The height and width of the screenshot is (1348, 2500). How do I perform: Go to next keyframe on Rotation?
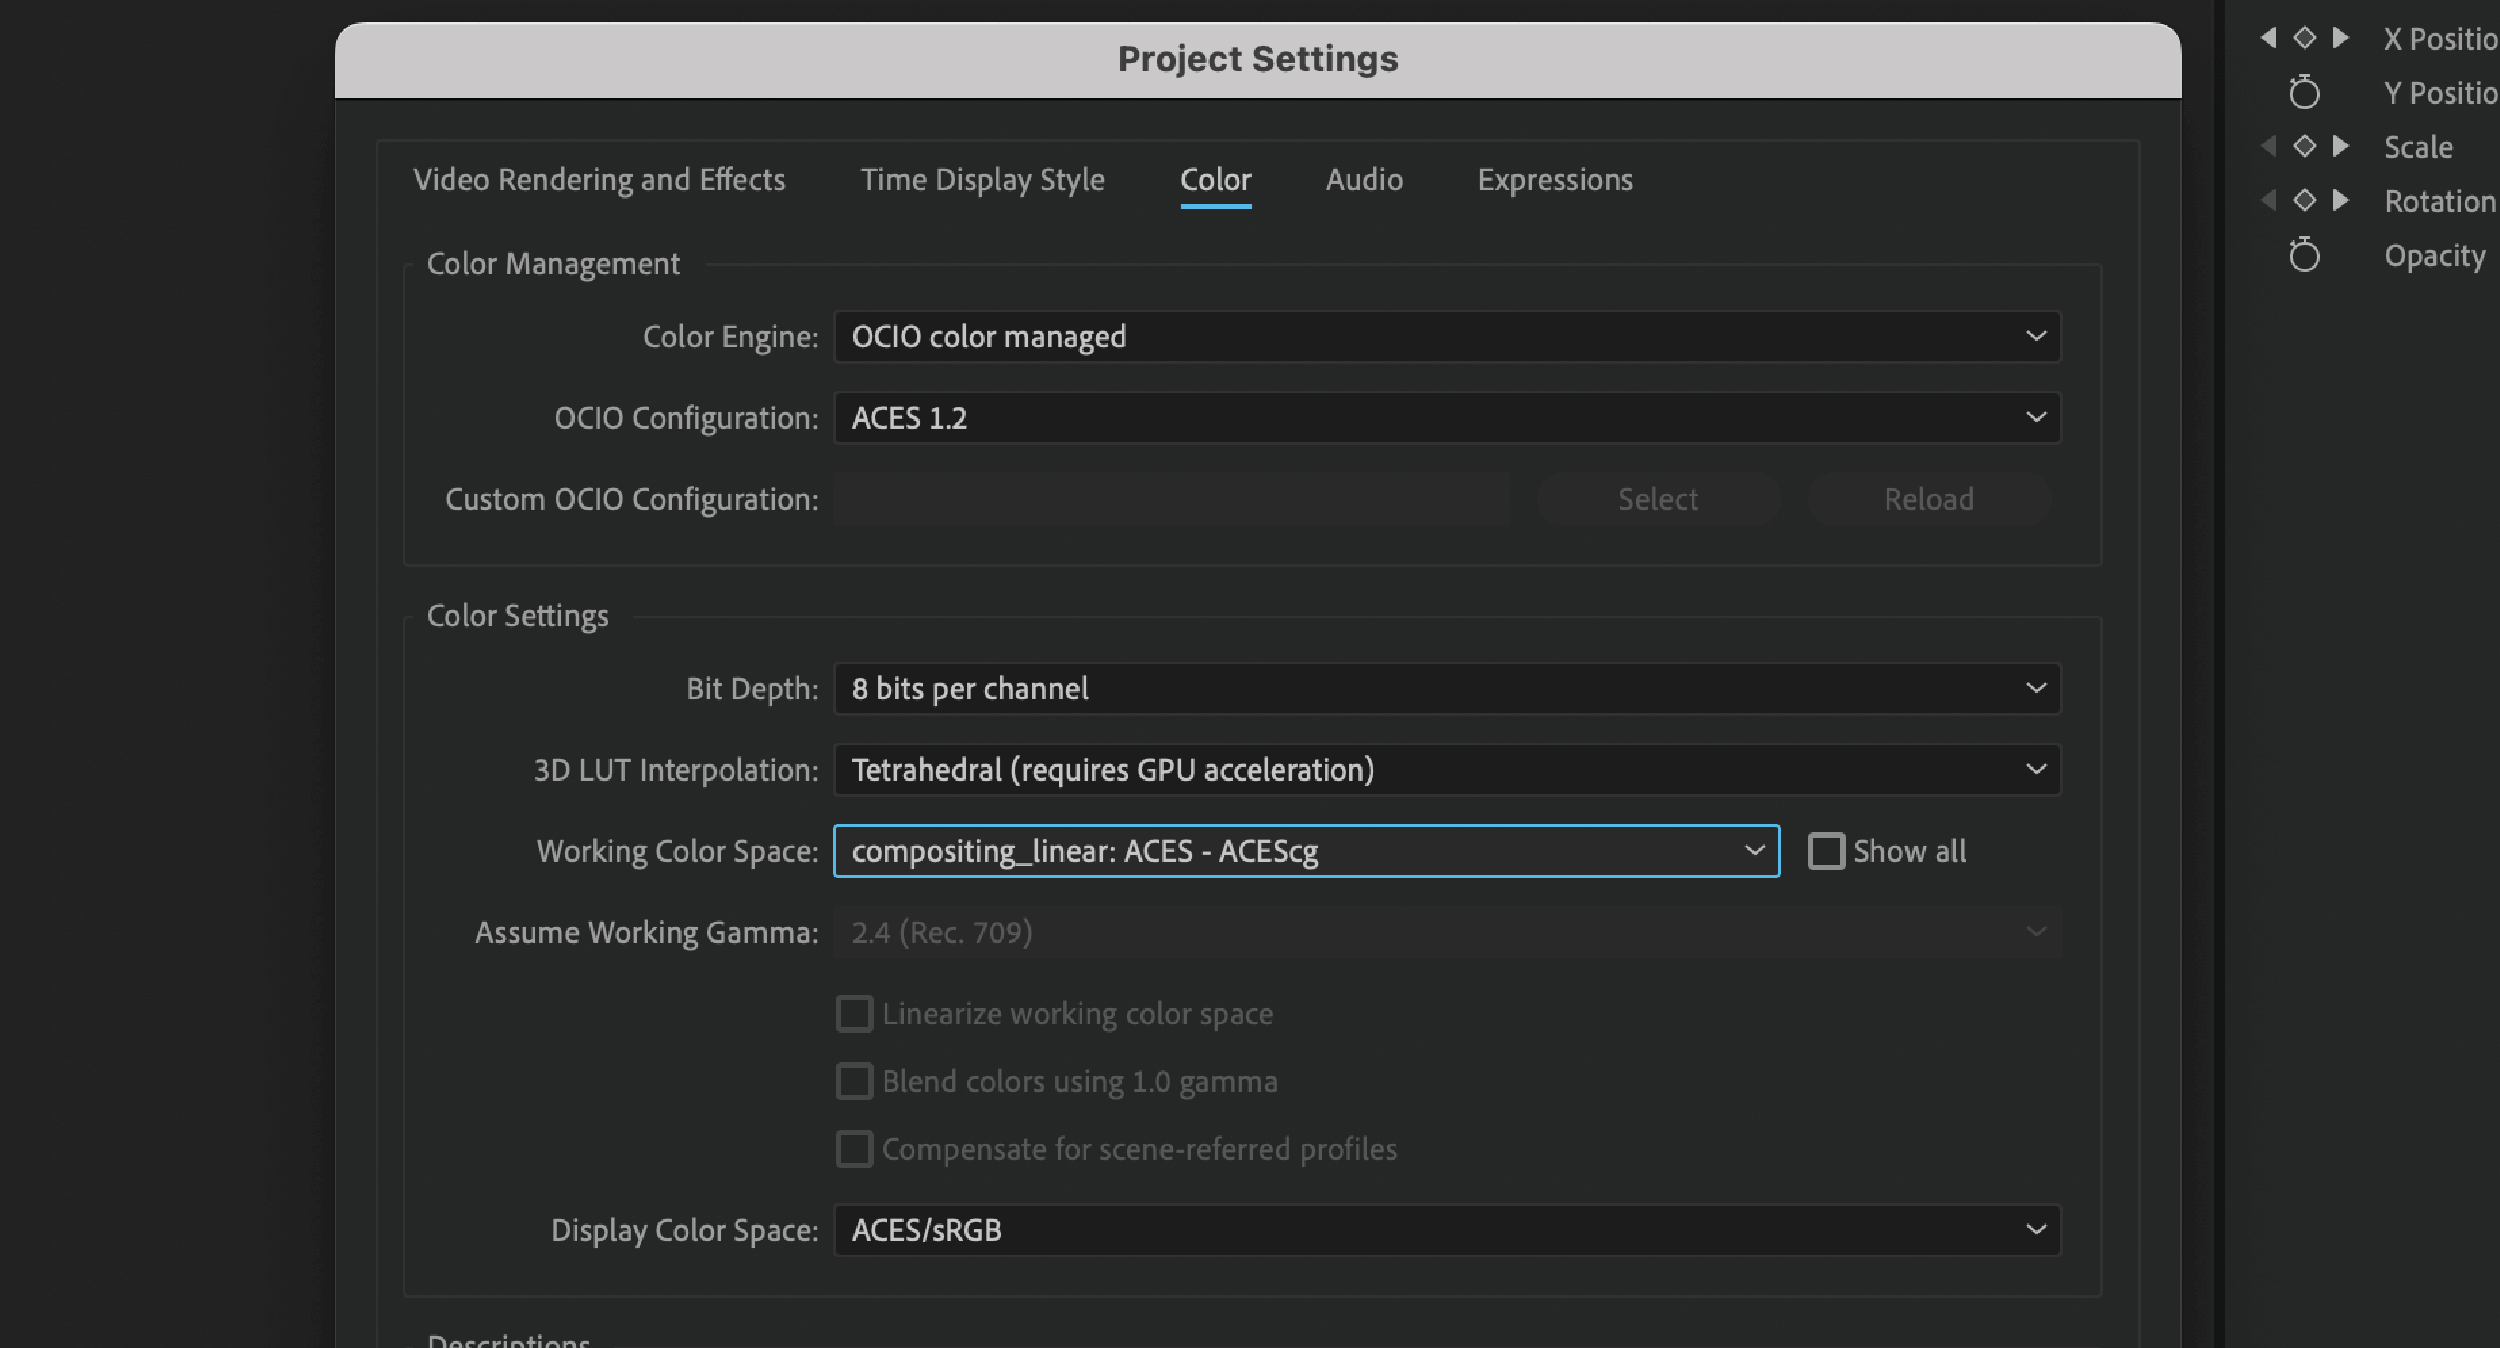[2342, 201]
